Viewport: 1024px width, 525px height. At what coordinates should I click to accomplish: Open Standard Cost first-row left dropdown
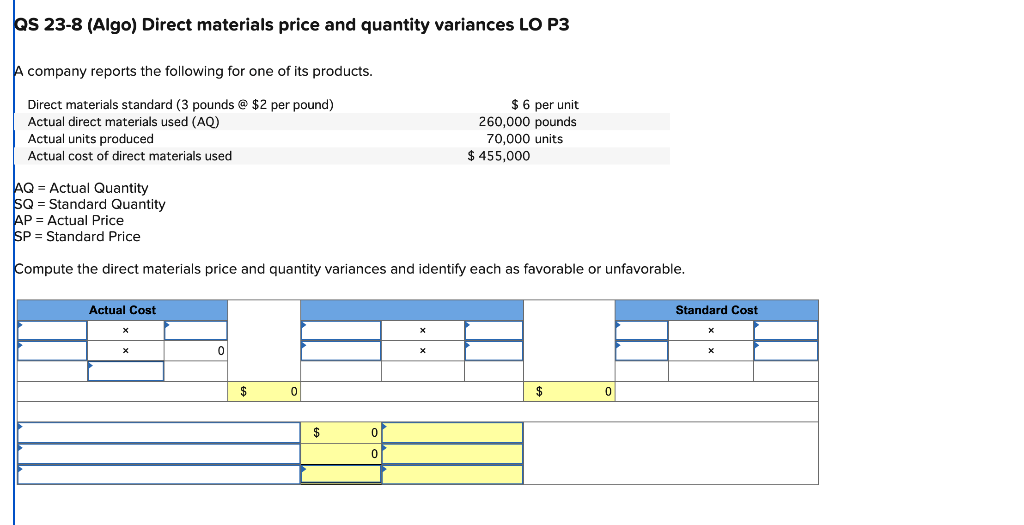[x=642, y=330]
